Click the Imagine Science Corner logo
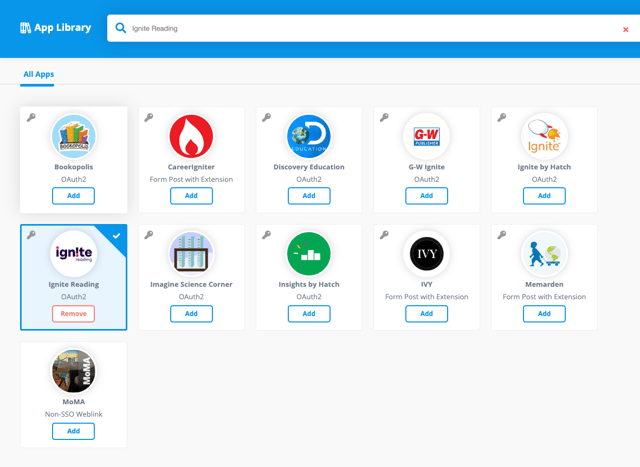This screenshot has height=467, width=640. click(x=191, y=254)
